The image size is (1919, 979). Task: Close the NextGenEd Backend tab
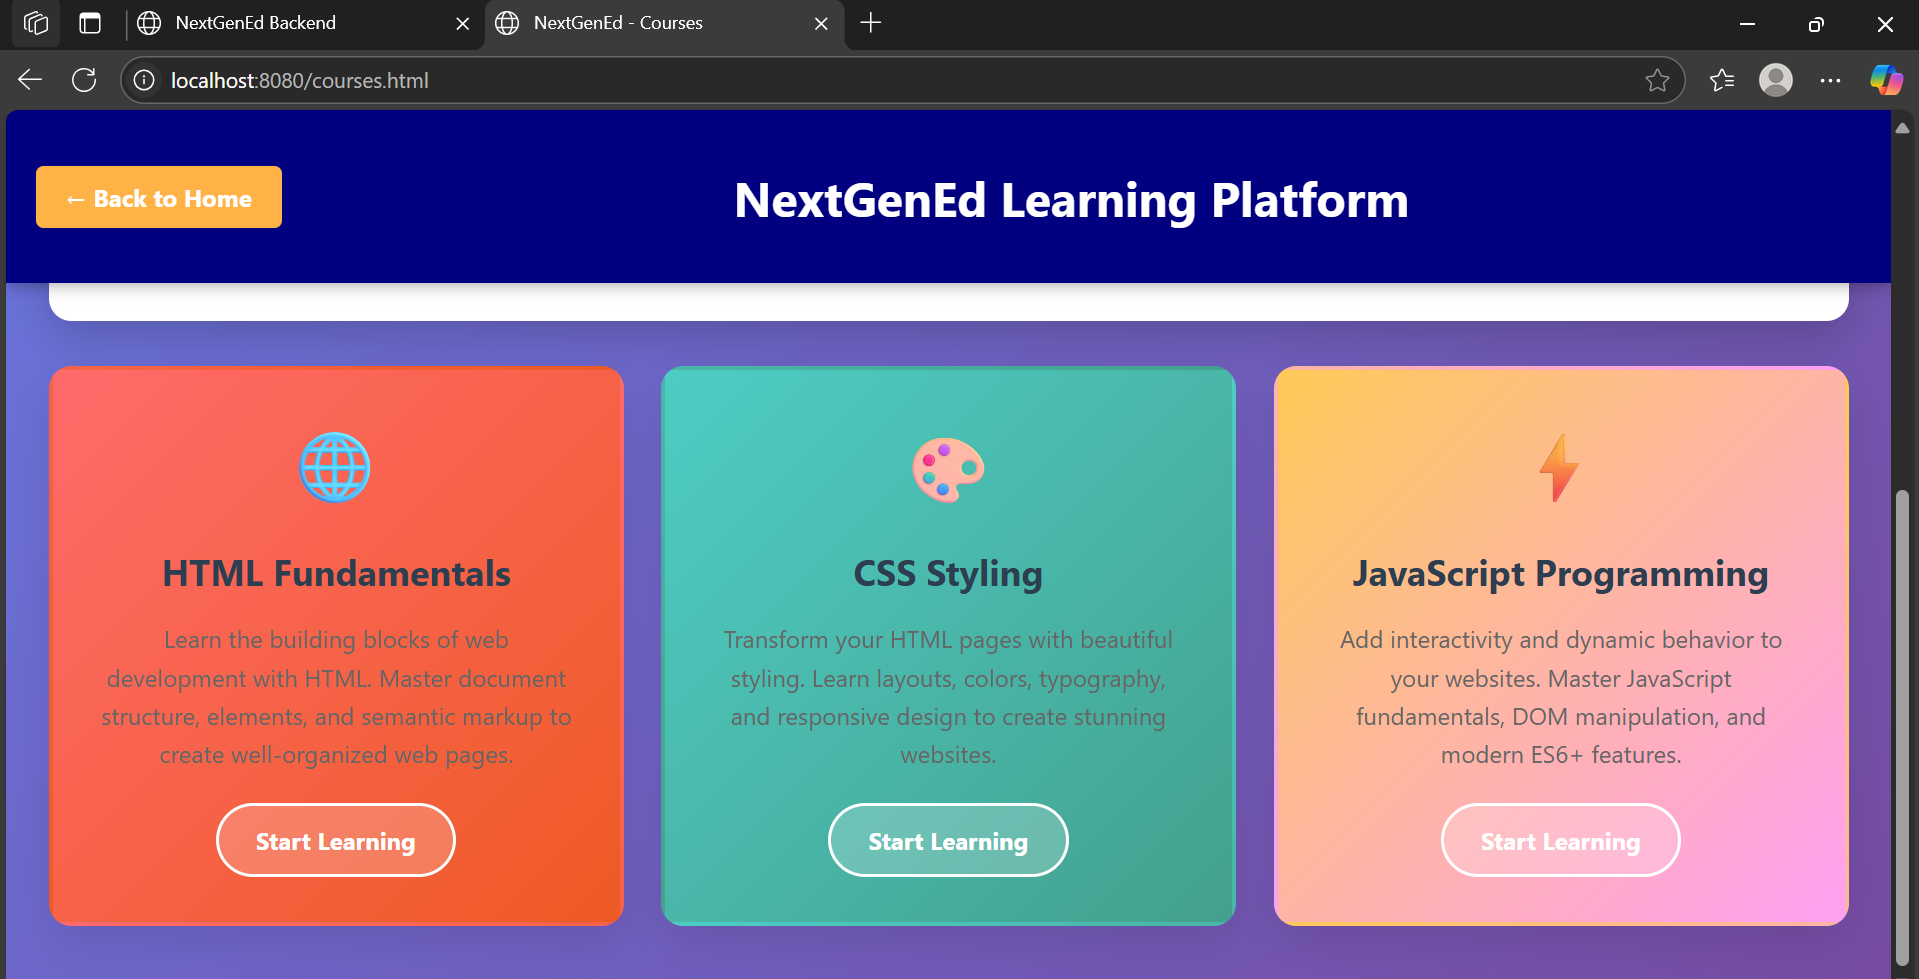pyautogui.click(x=463, y=23)
